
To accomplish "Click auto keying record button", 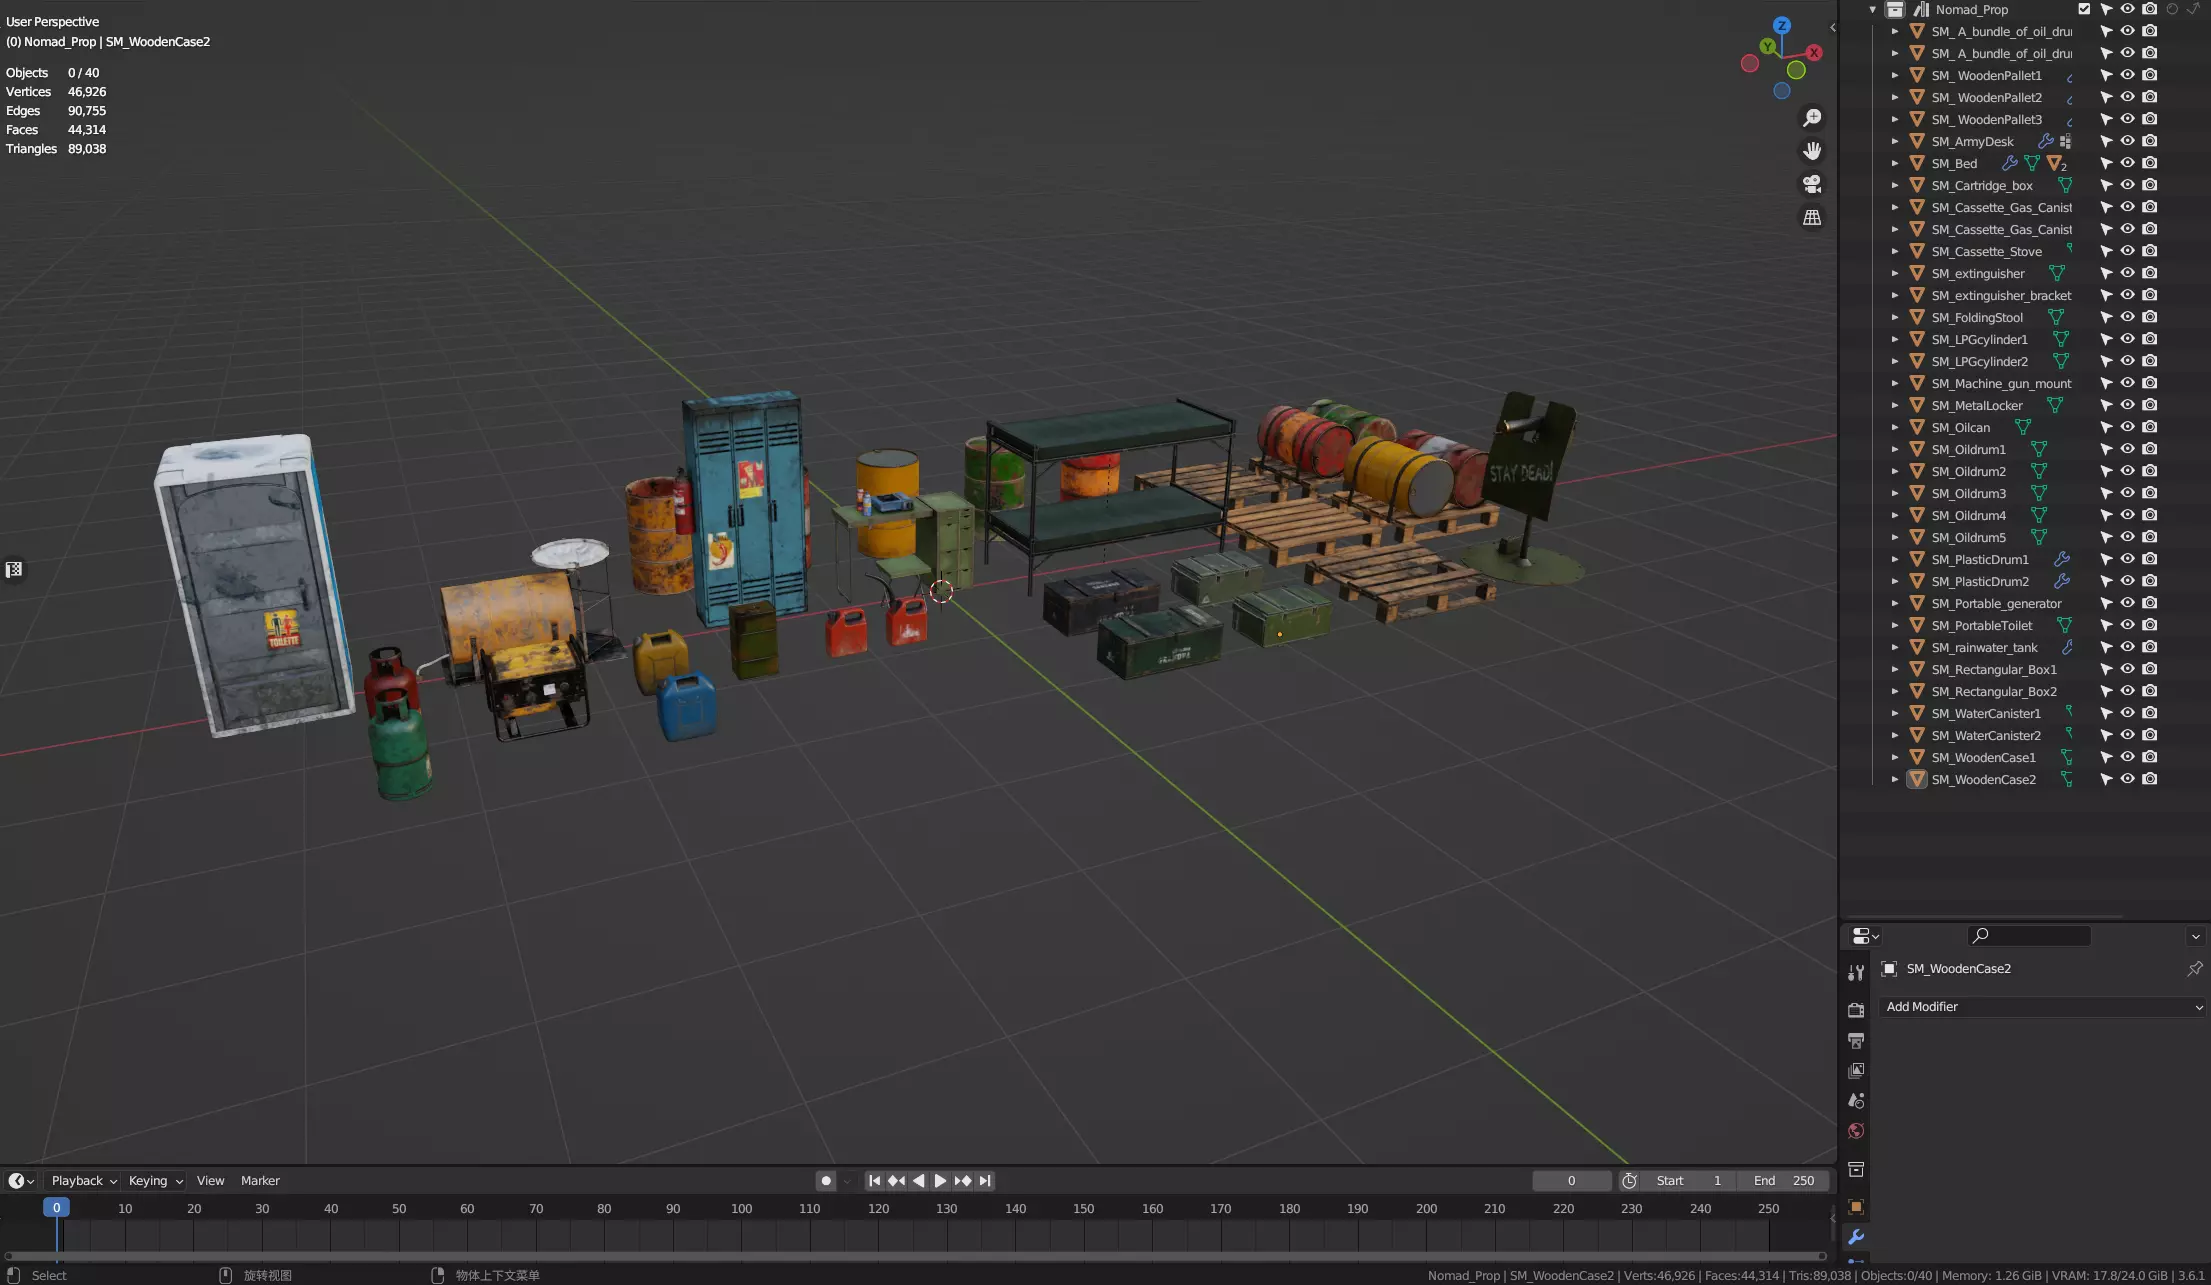I will pyautogui.click(x=826, y=1181).
